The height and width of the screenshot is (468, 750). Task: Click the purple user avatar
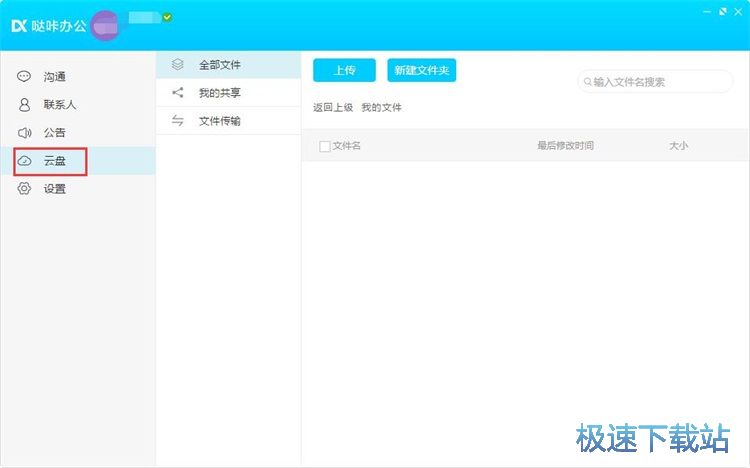click(x=105, y=26)
